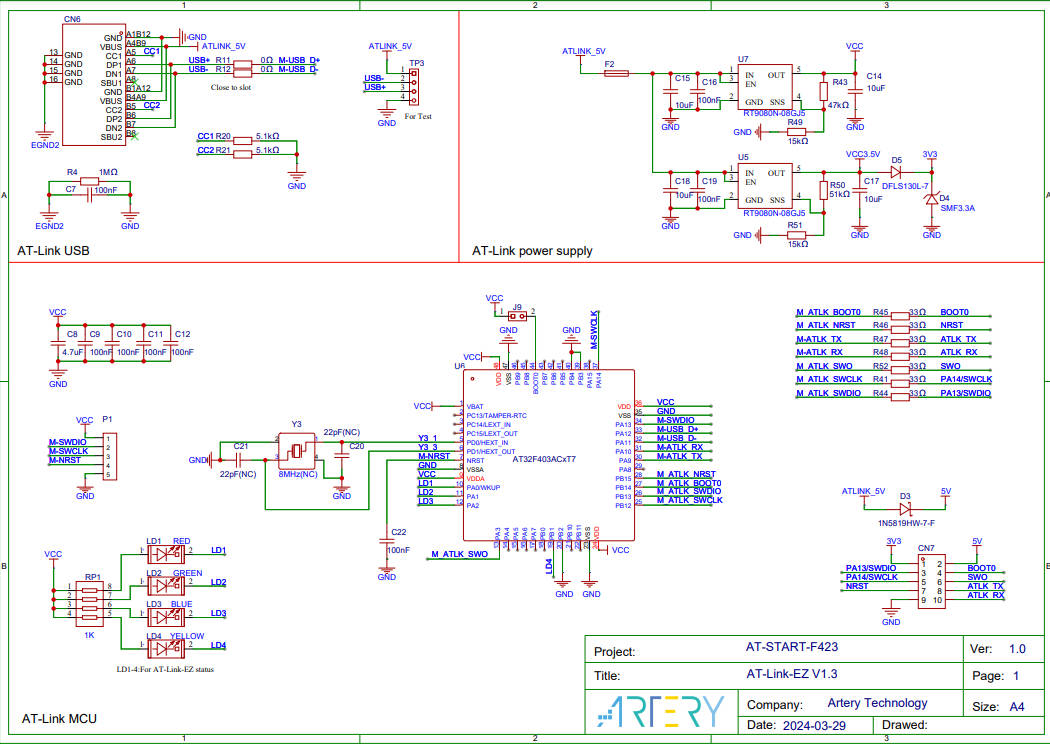
Task: Click the R50 '51kΩ' value
Action: pos(839,194)
